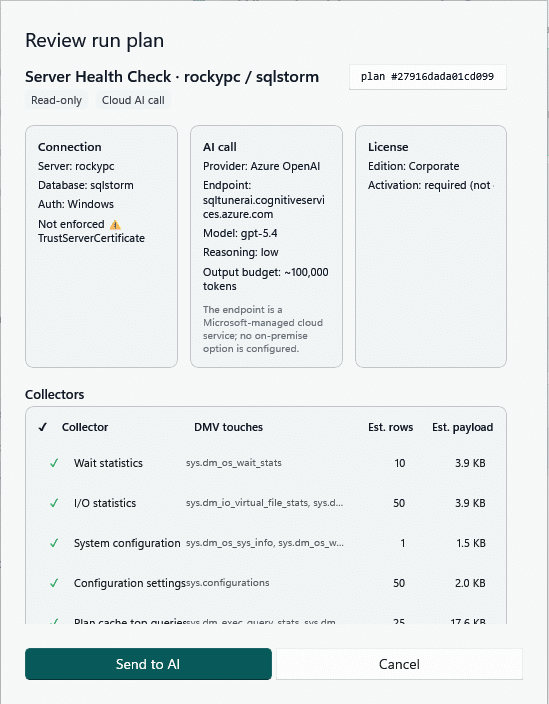Screen dimensions: 549x704
Task: Select the System configuration row label
Action: pos(127,543)
